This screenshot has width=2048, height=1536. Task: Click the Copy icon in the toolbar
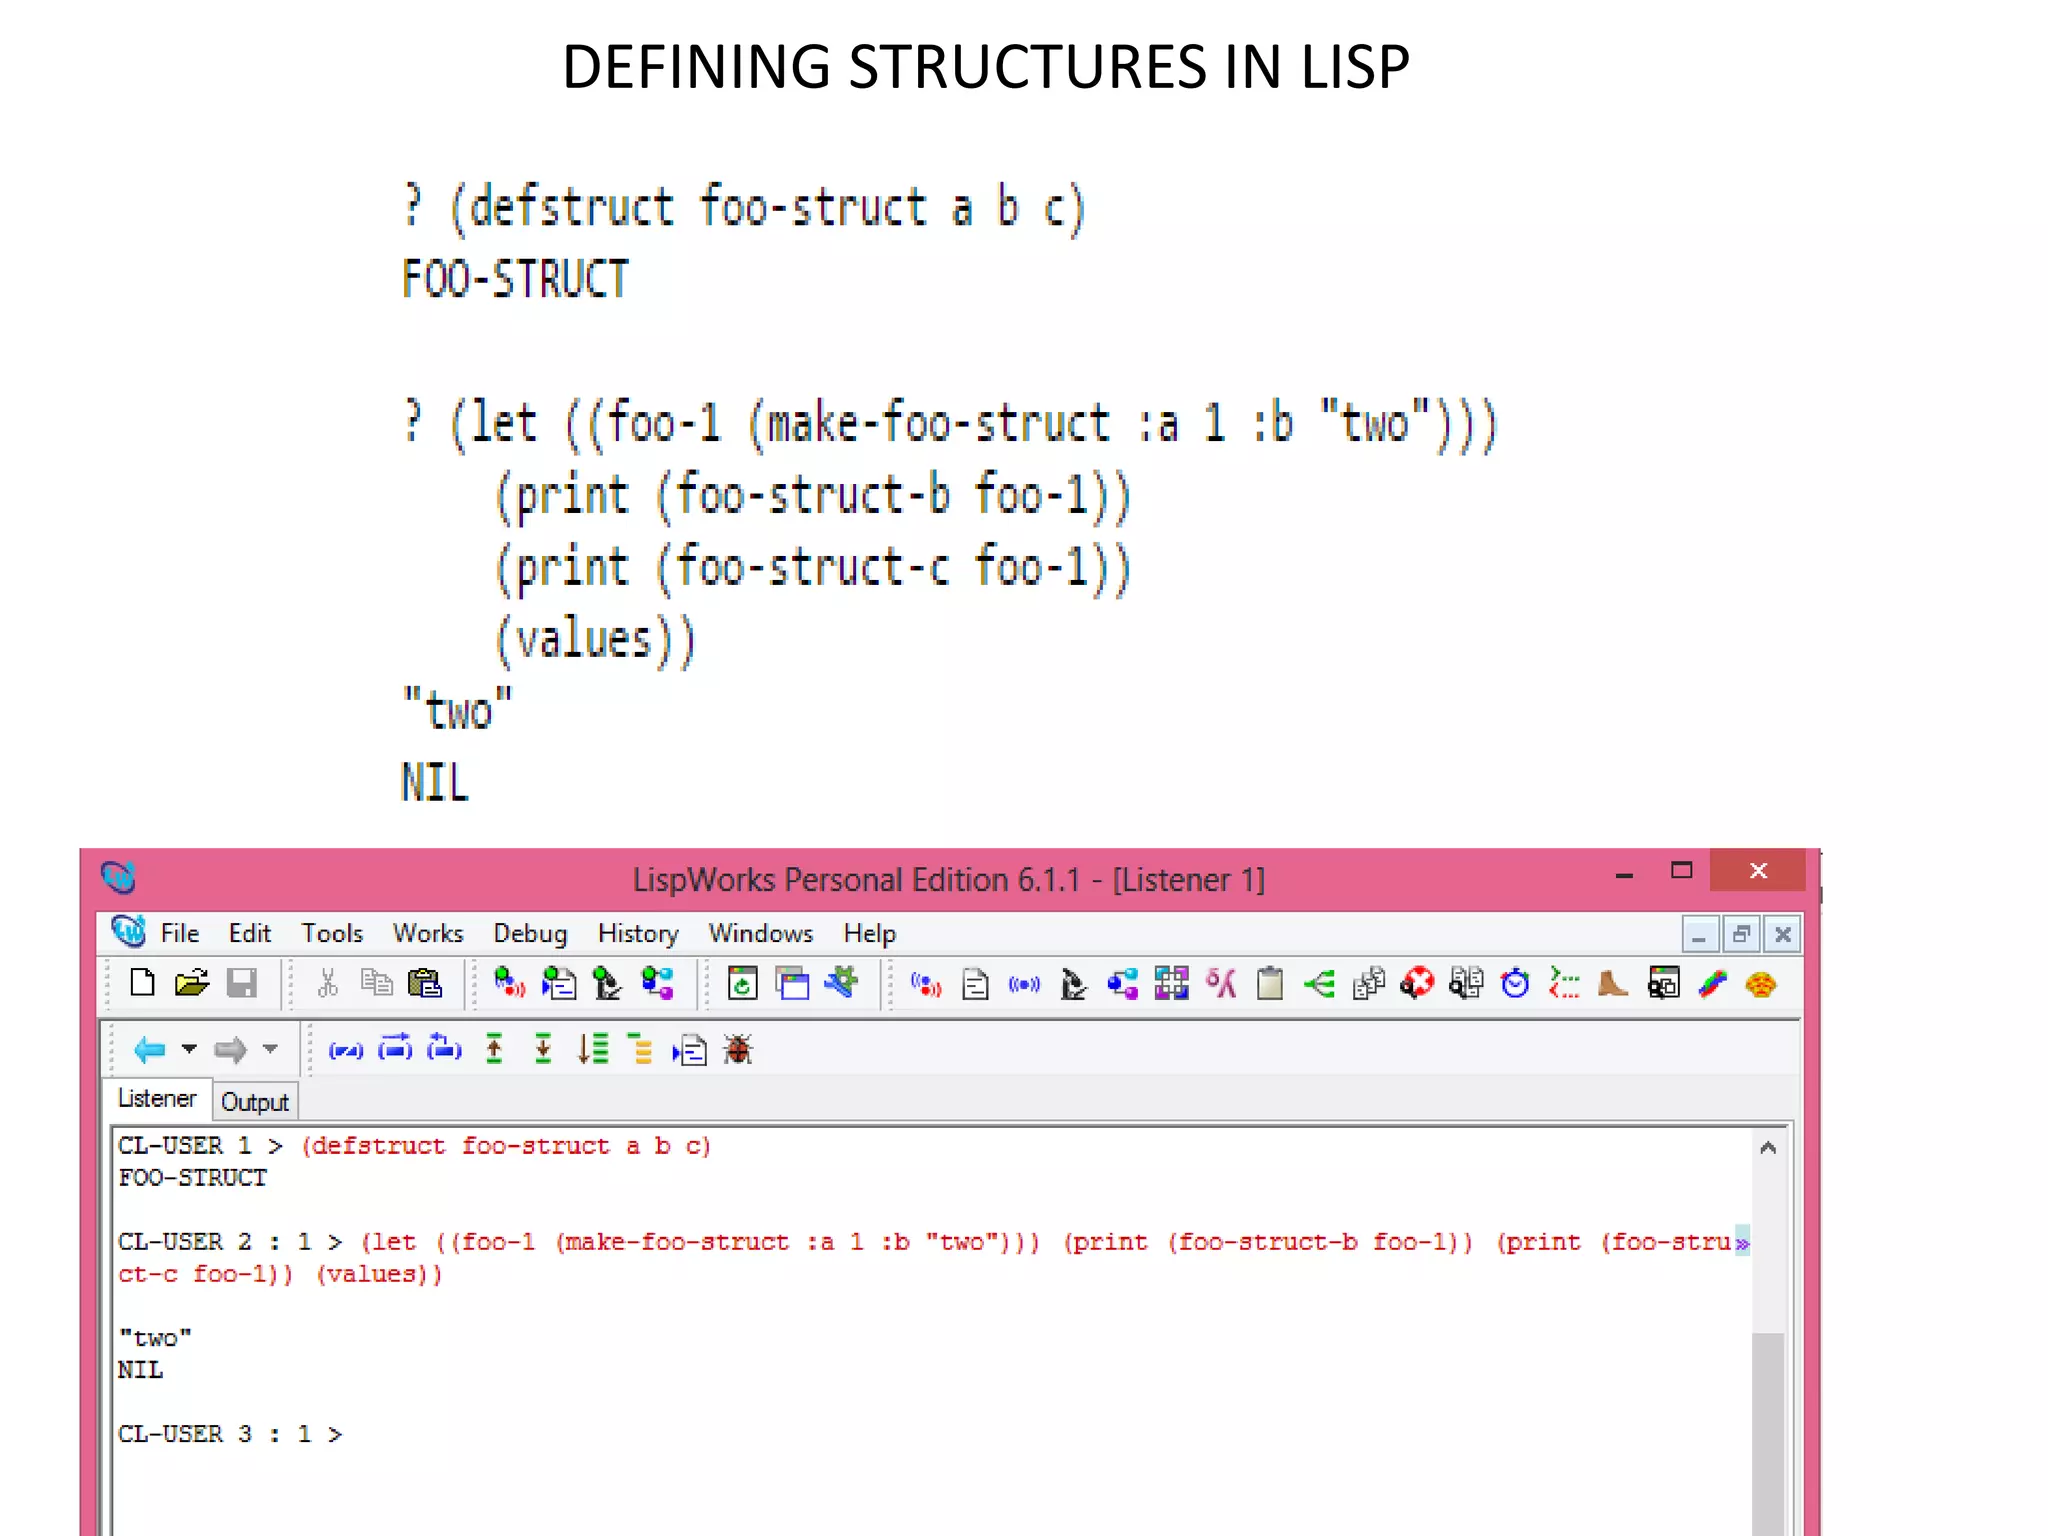tap(376, 984)
